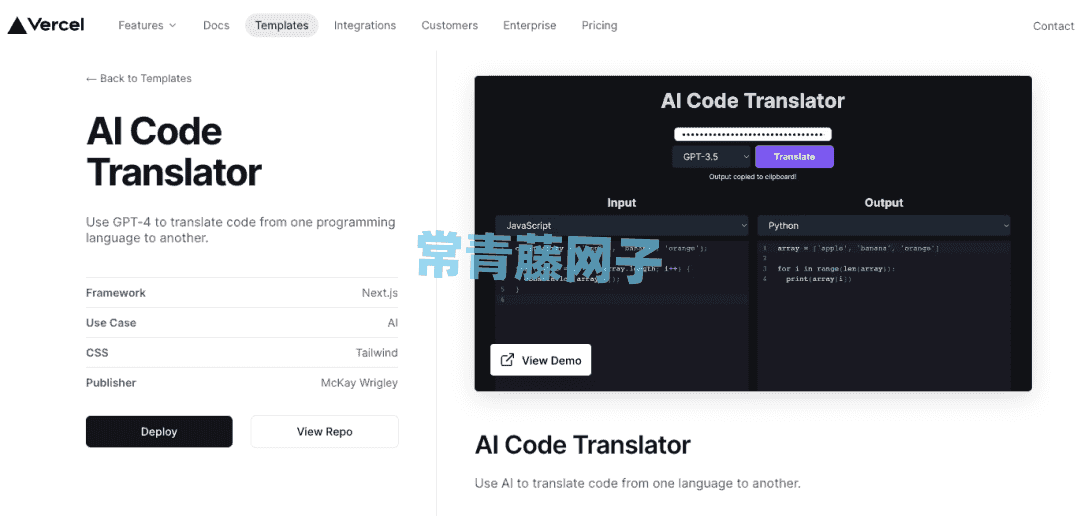1080x516 pixels.
Task: Click the Python output code area
Action: [884, 316]
